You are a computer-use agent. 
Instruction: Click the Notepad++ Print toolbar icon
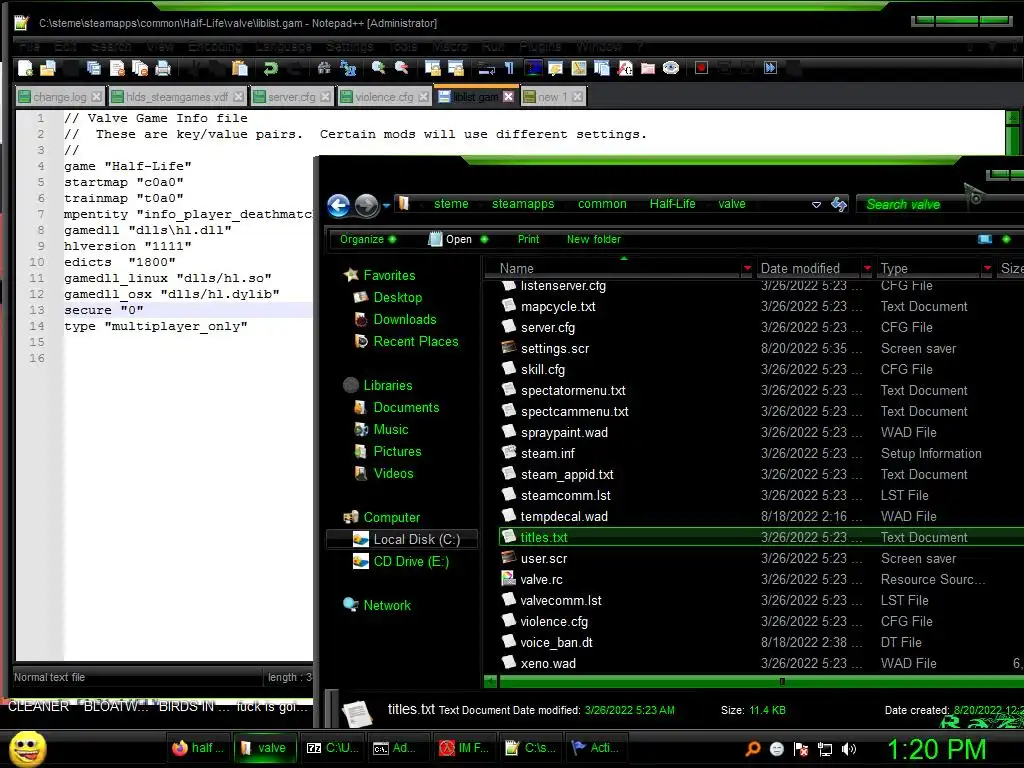163,68
